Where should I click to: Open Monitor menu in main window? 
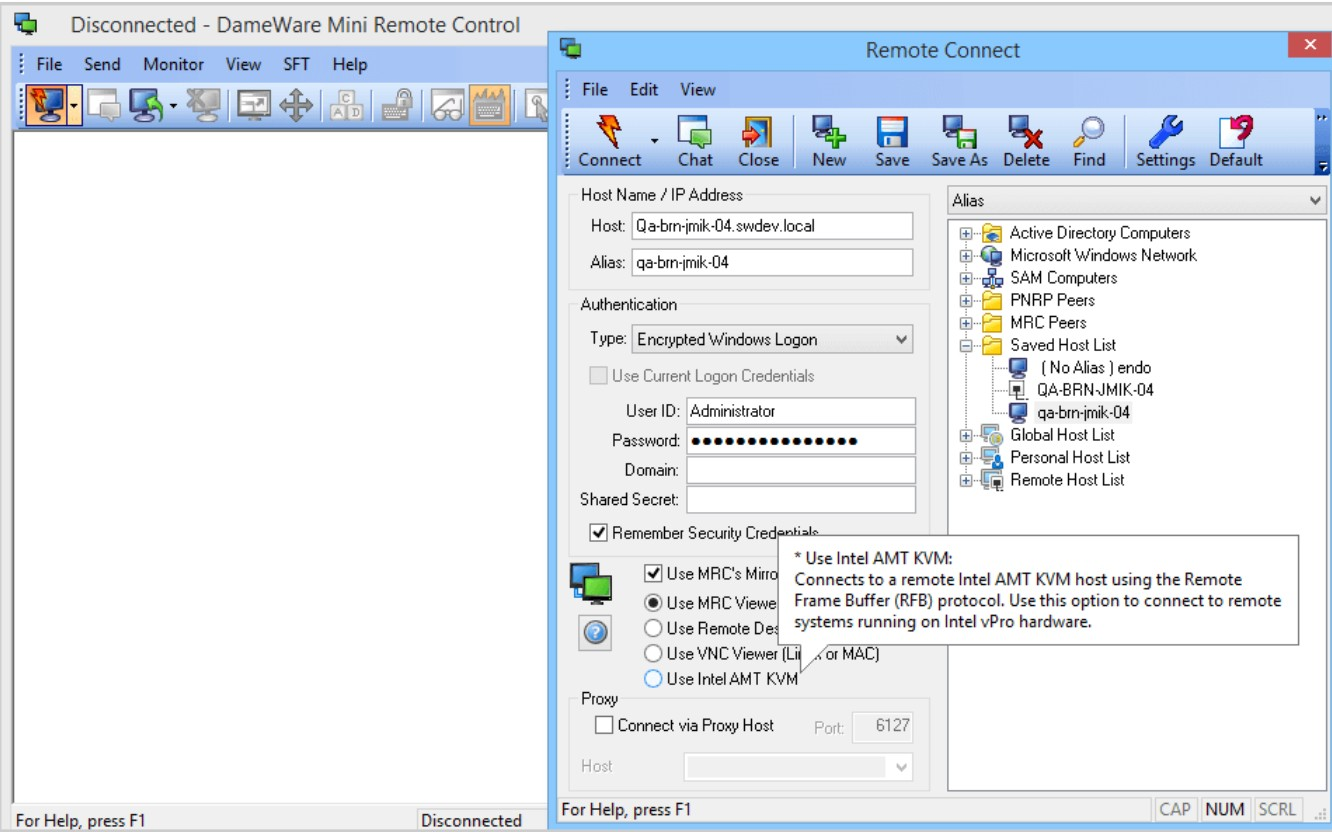(x=173, y=64)
